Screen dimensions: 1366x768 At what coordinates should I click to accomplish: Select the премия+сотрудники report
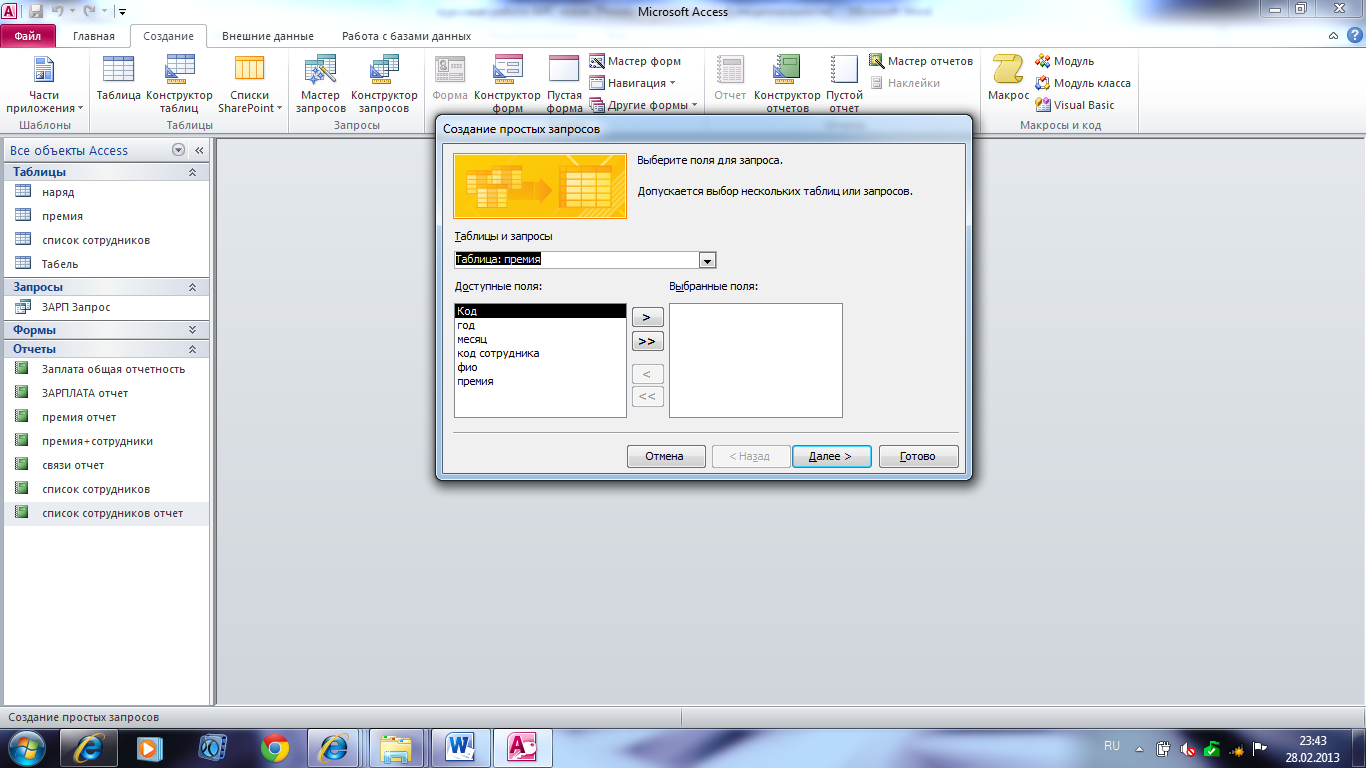pos(107,441)
